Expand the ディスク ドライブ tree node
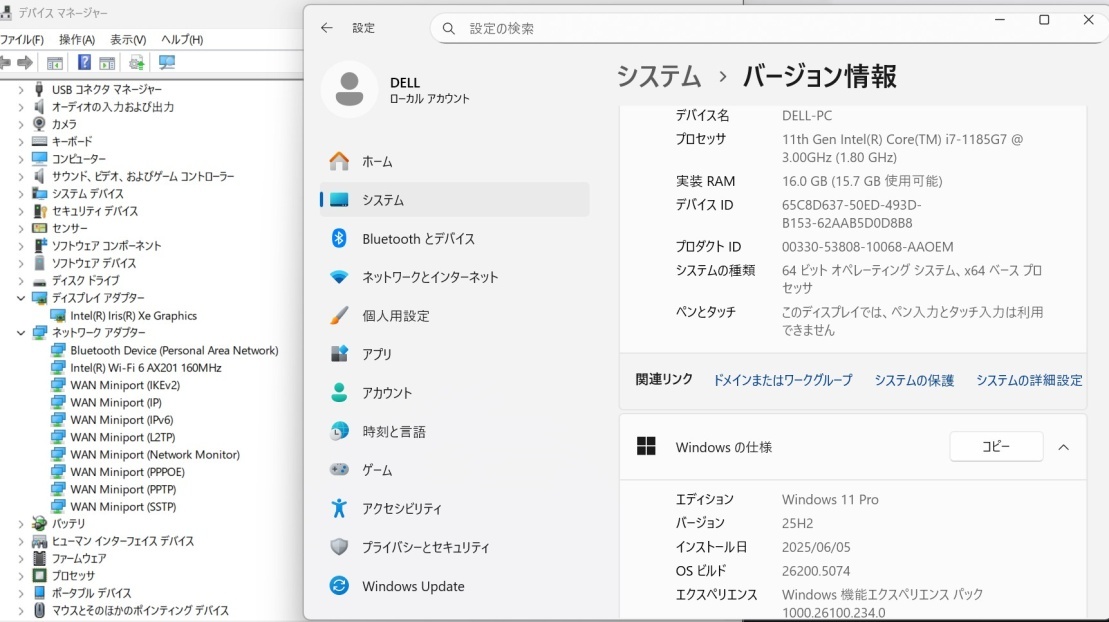The width and height of the screenshot is (1109, 622). tap(22, 280)
